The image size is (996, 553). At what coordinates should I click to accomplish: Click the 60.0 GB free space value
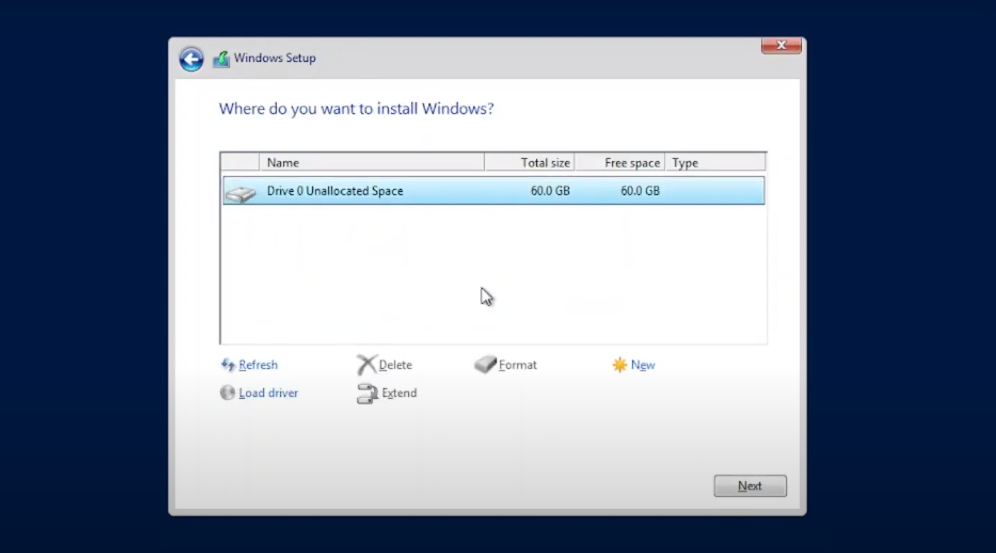640,191
